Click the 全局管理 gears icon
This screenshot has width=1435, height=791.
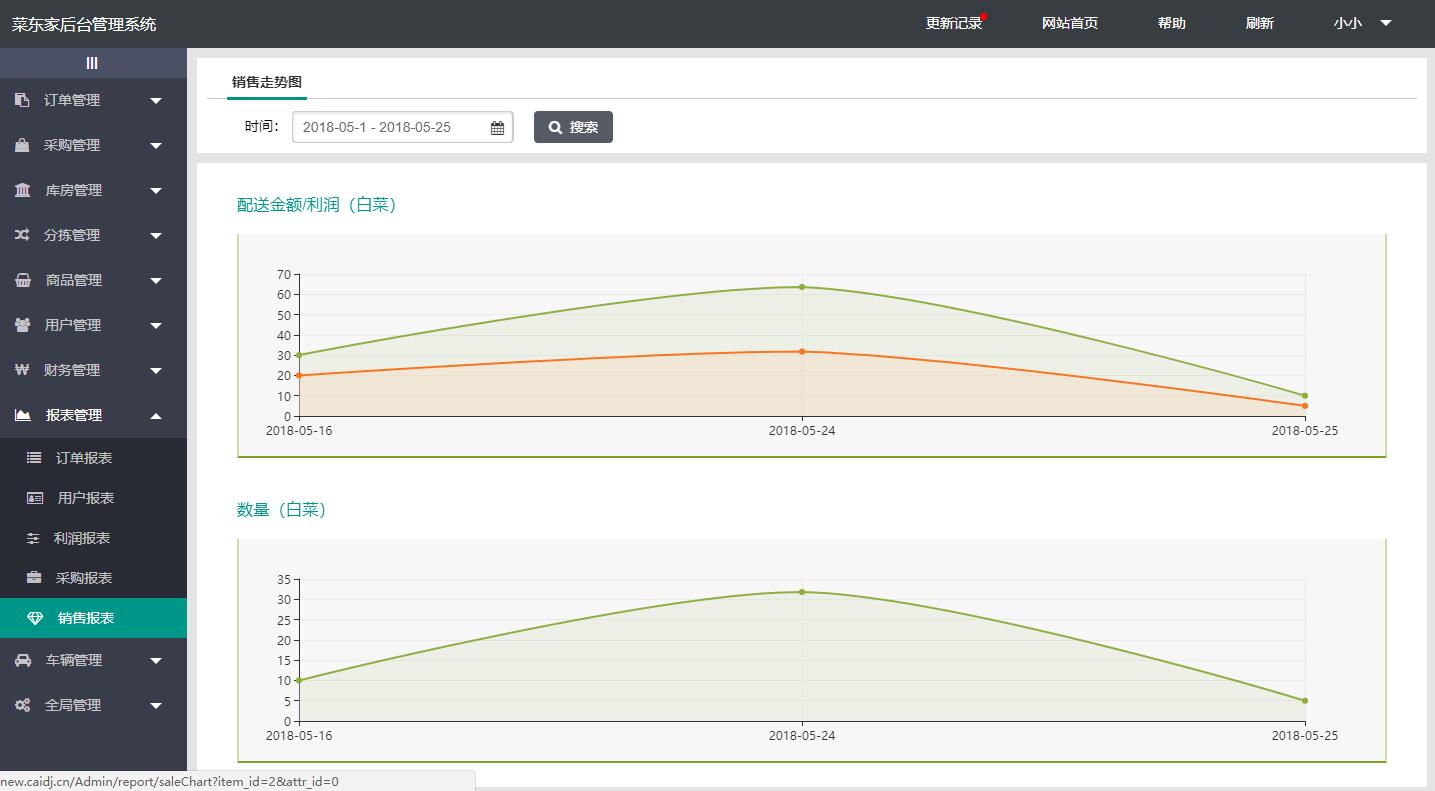tap(22, 705)
